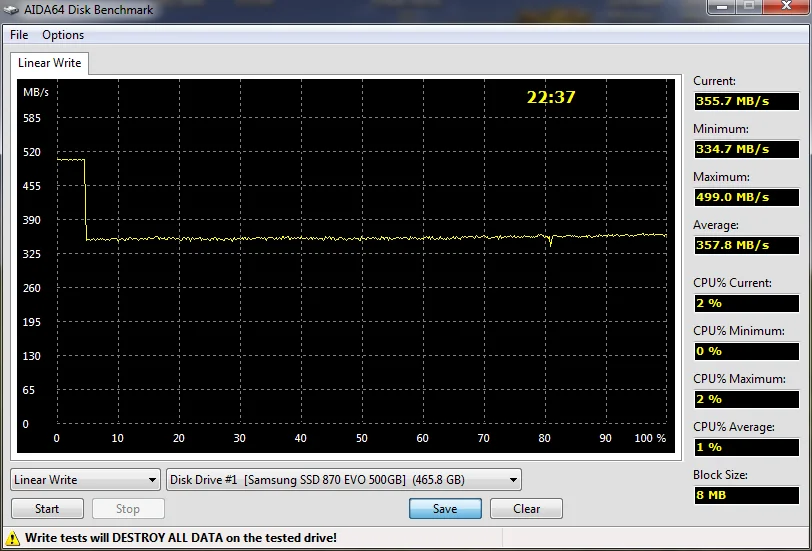Click the Block Size value 8 MB
The image size is (812, 551).
pos(746,495)
